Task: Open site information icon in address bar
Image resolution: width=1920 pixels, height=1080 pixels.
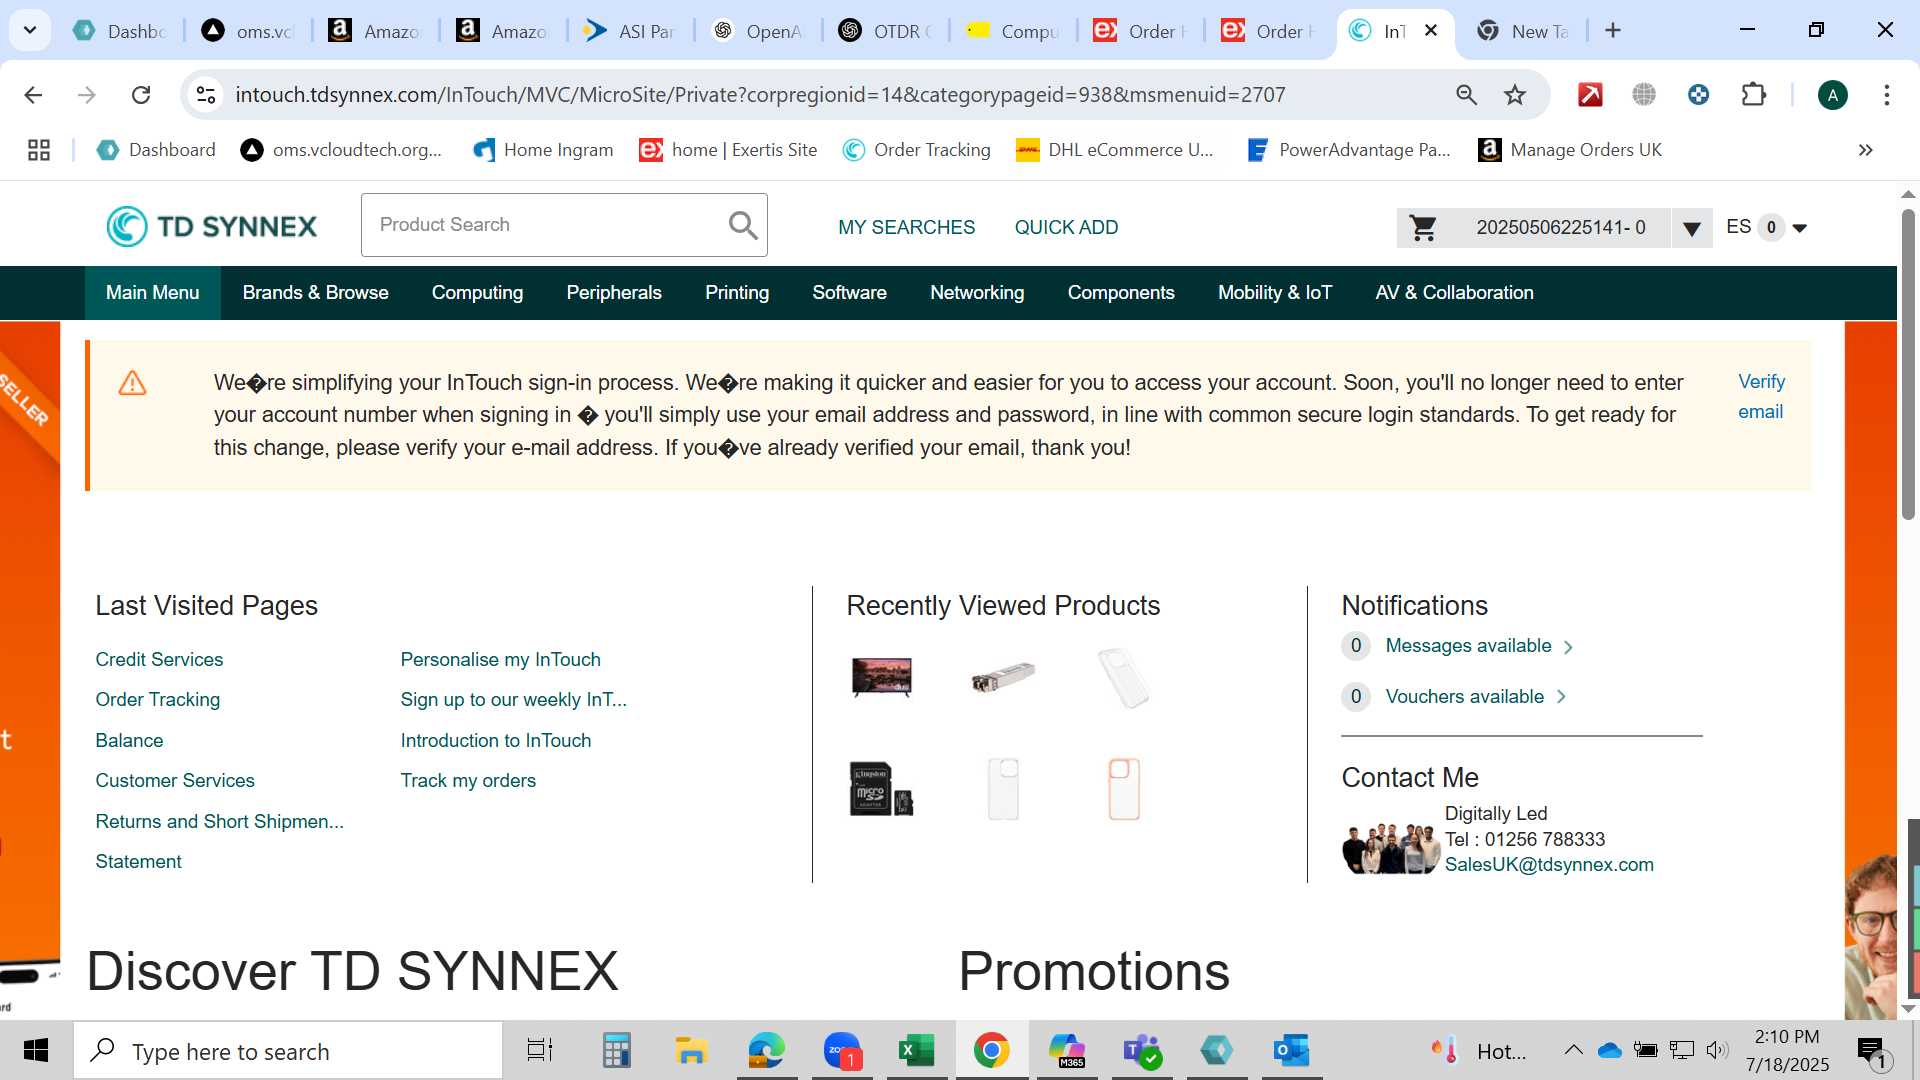Action: pos(206,95)
